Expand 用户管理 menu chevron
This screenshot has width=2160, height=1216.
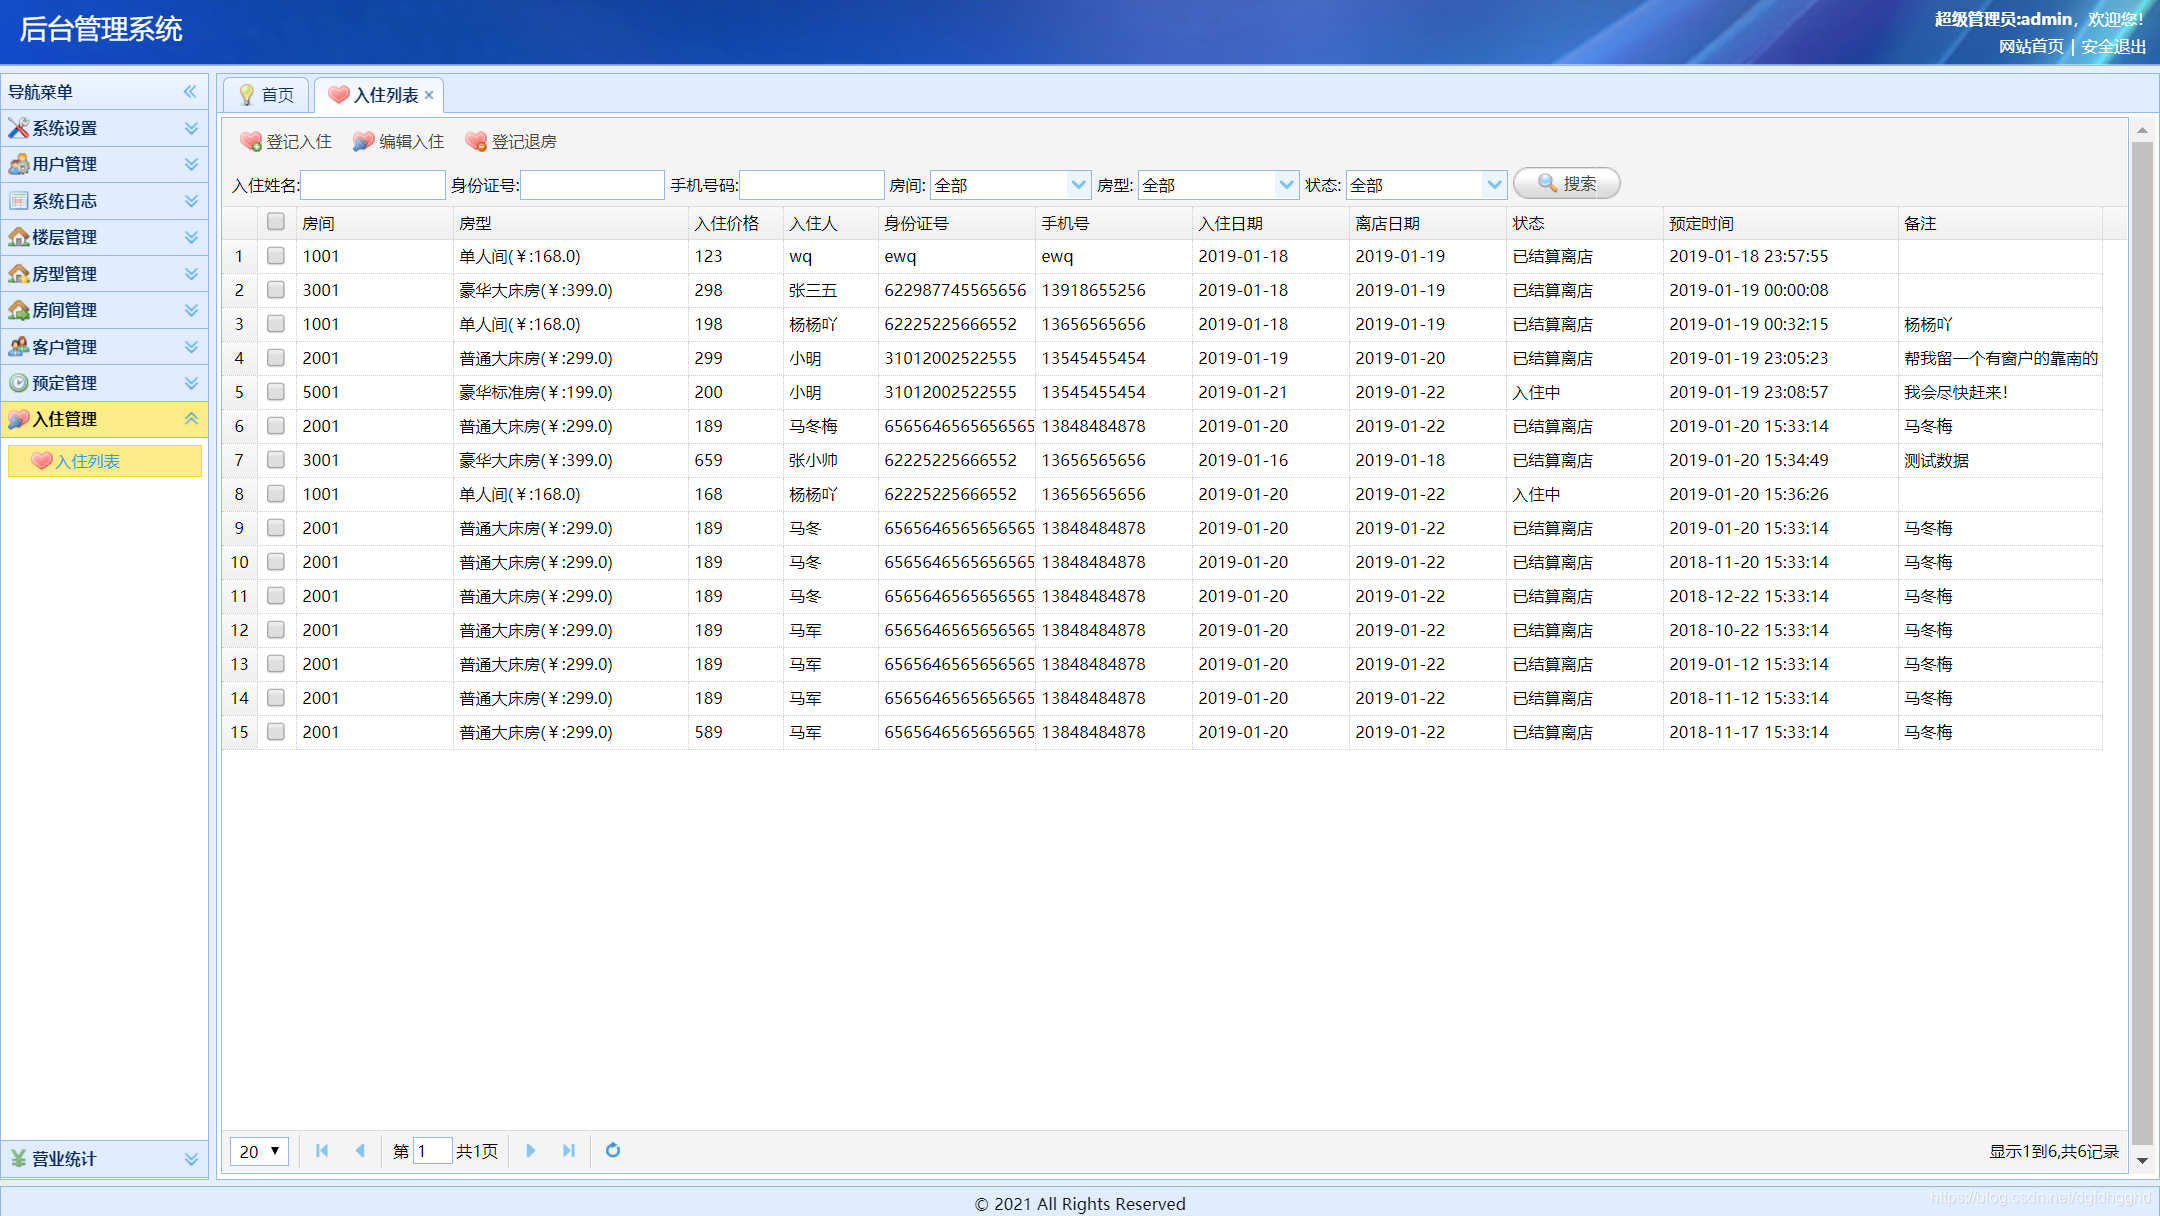click(191, 164)
